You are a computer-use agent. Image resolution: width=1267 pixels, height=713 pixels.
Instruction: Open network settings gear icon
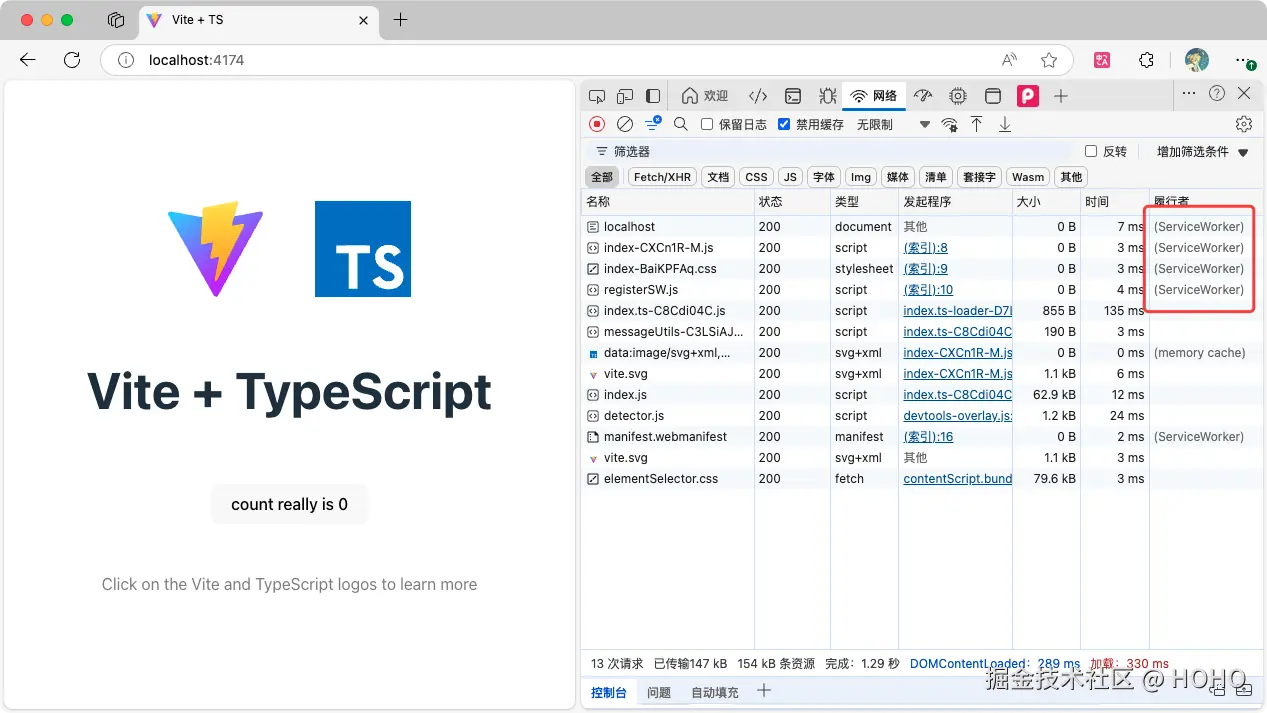[1244, 124]
